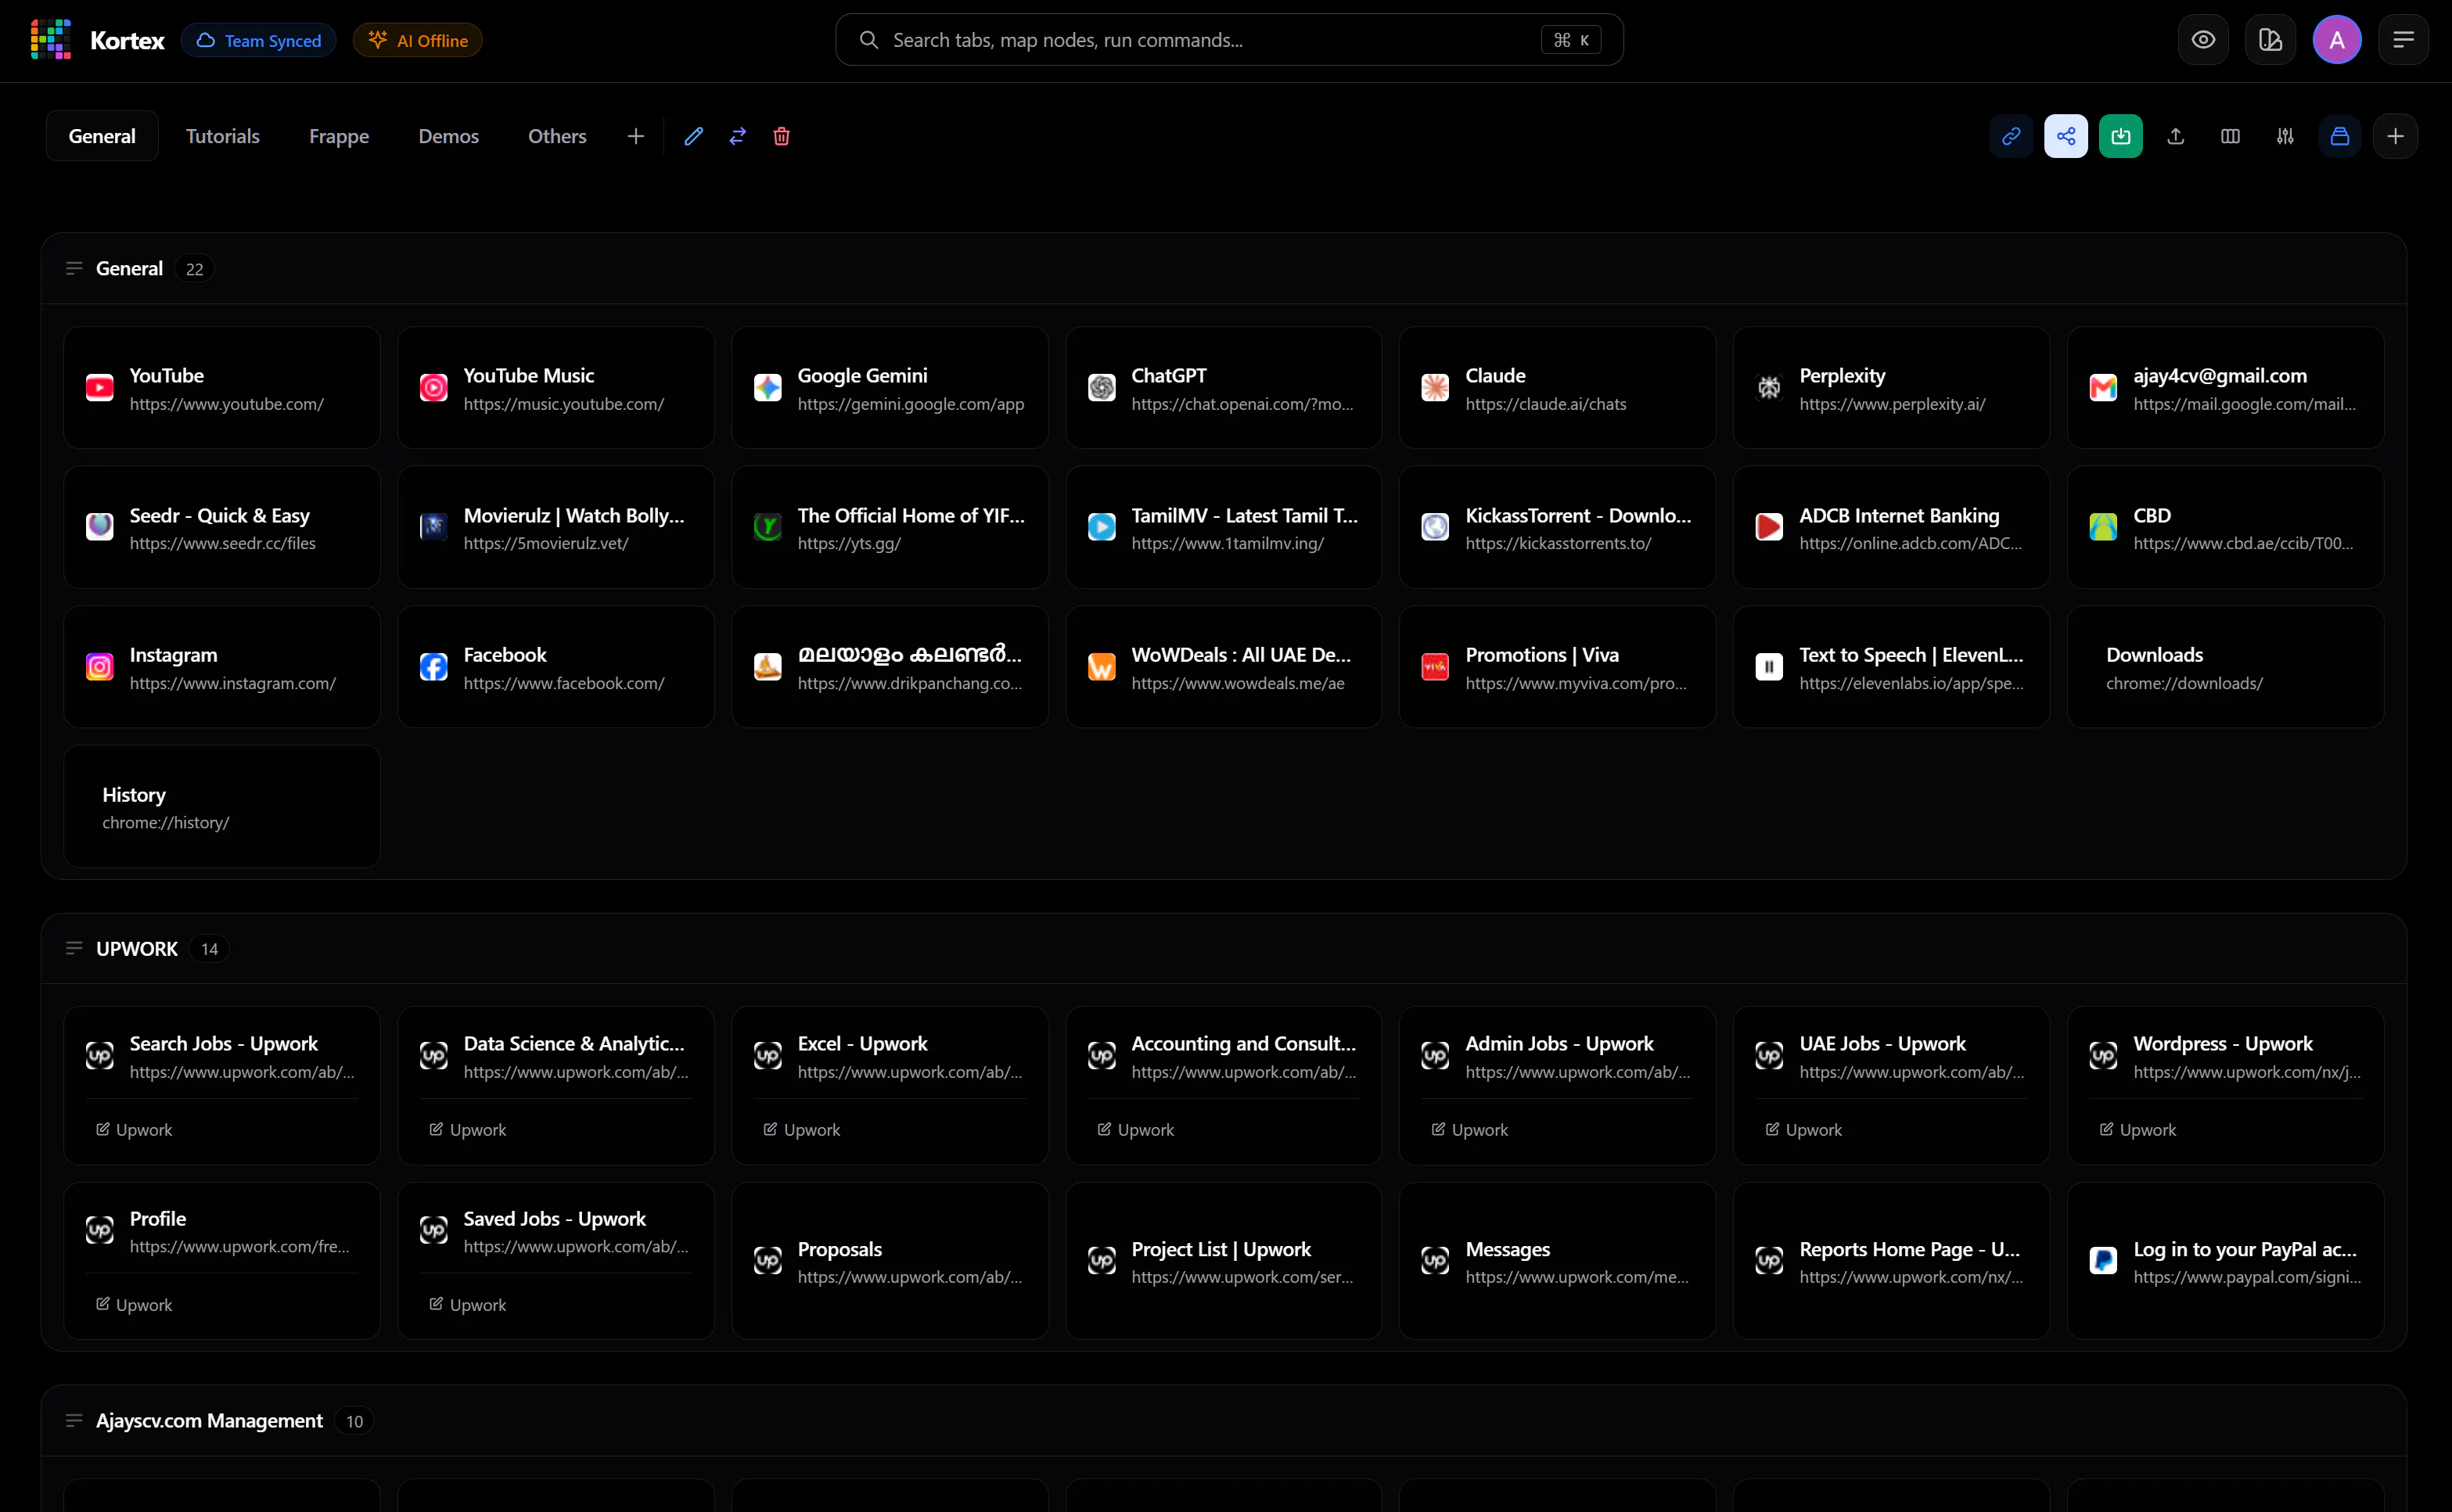
Task: Click the red trash delete icon
Action: coord(781,136)
